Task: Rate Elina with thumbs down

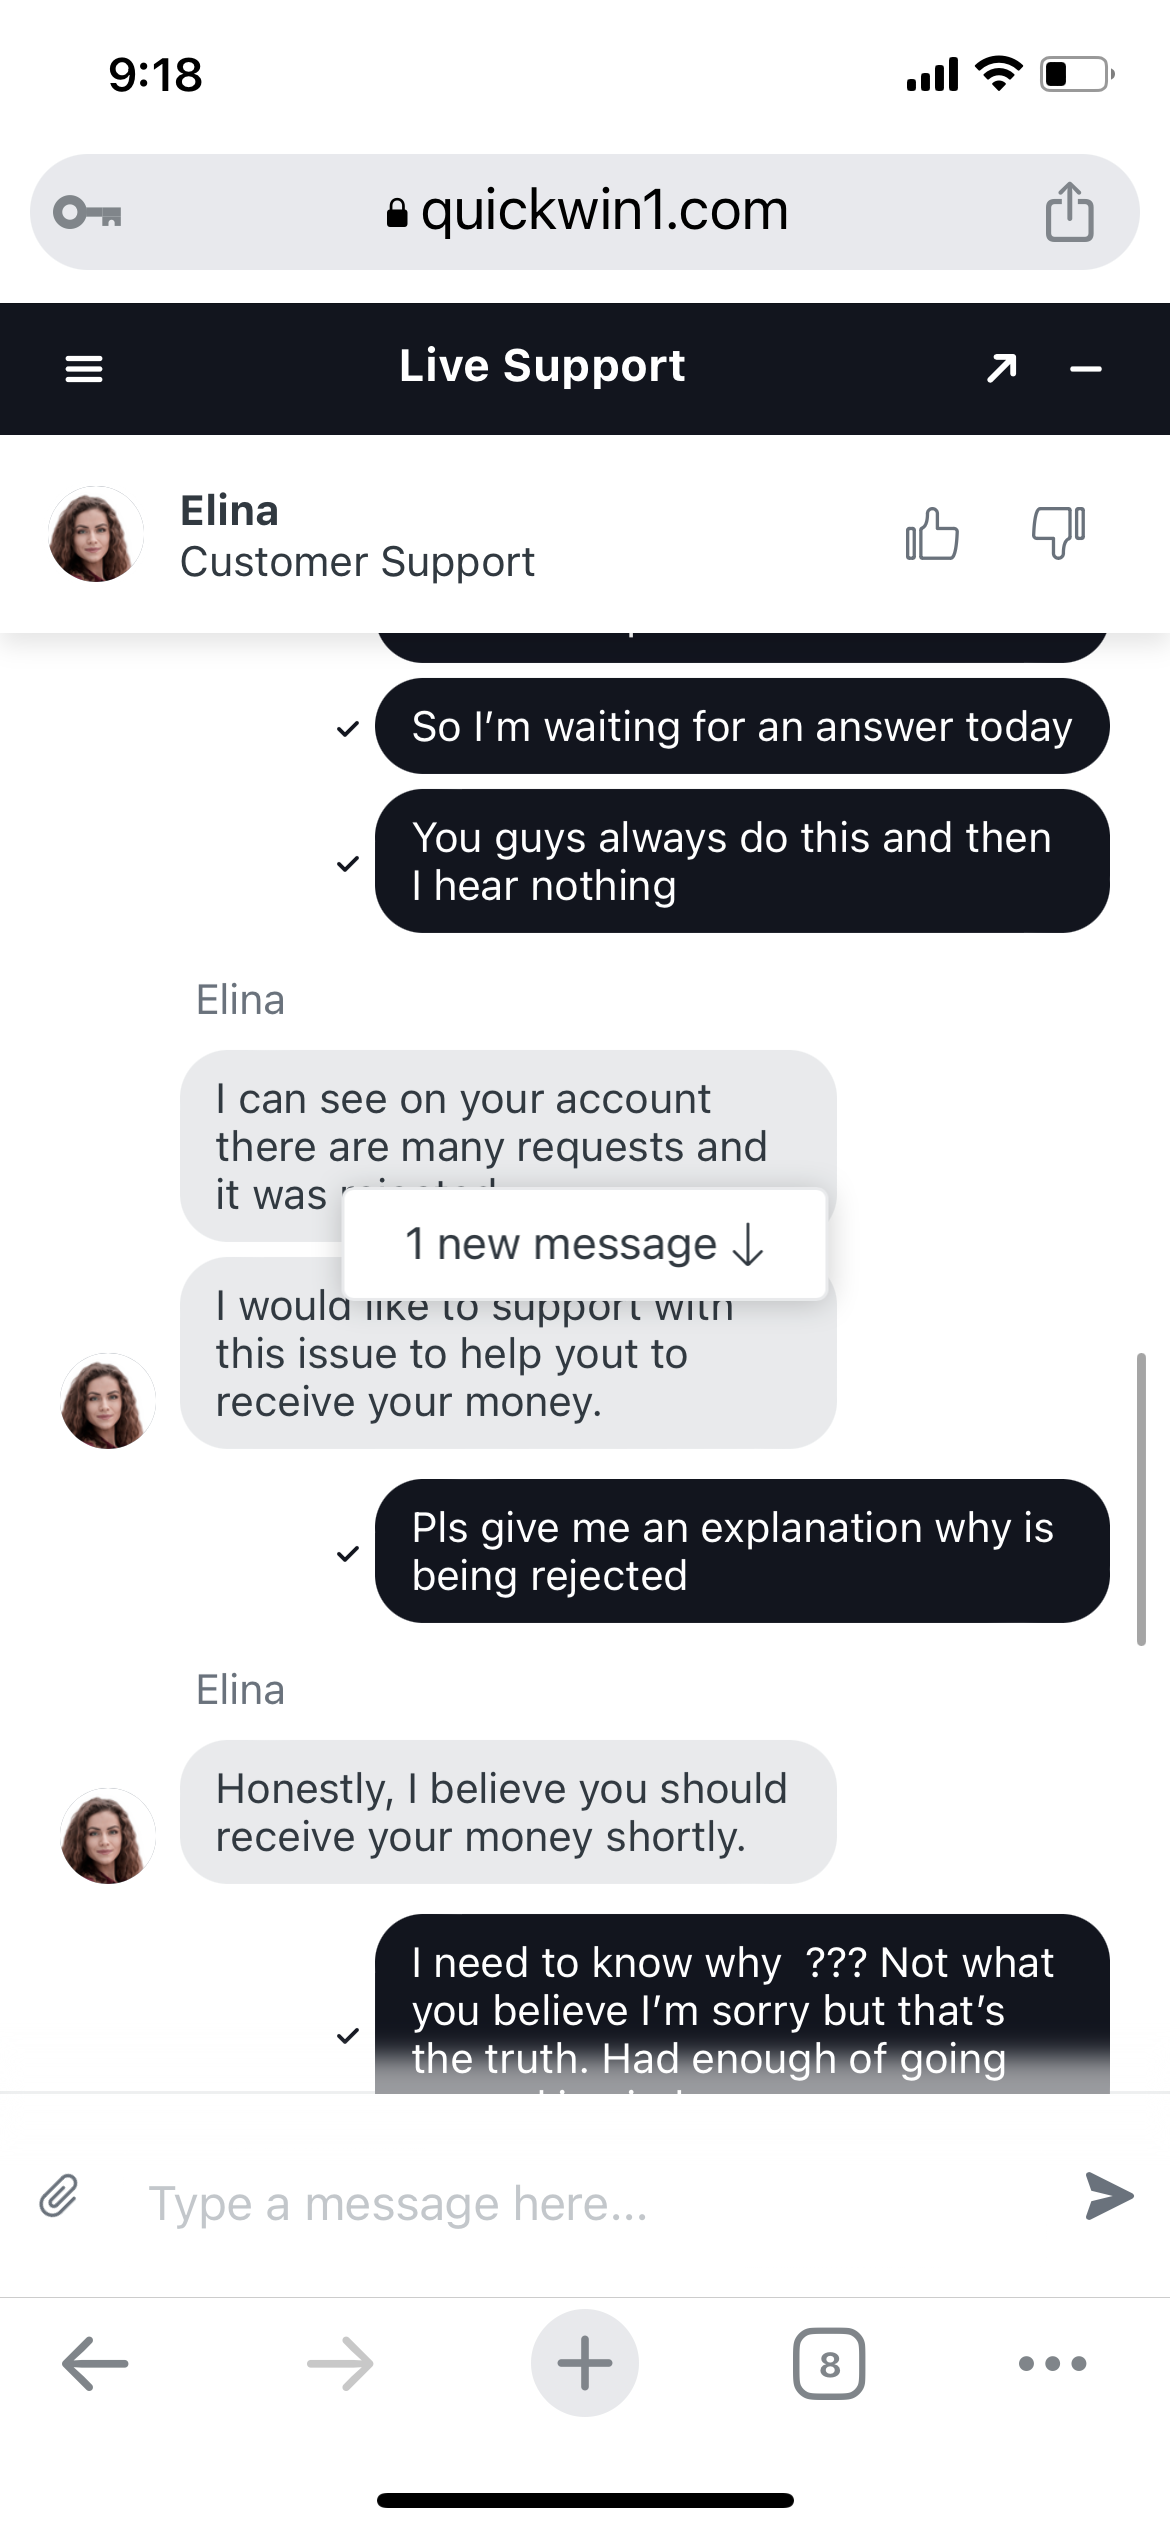Action: coord(1058,532)
